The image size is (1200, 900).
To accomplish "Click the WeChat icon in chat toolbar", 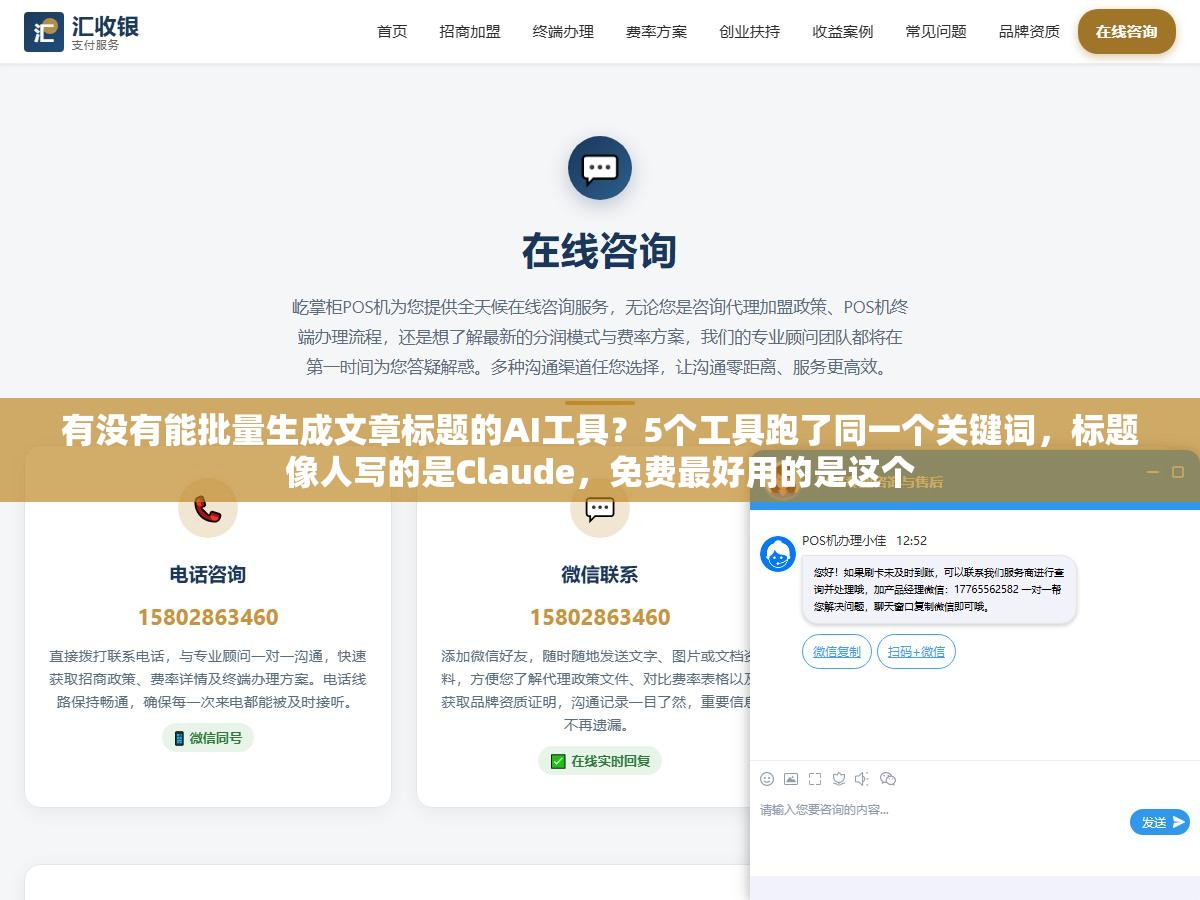I will (x=888, y=779).
